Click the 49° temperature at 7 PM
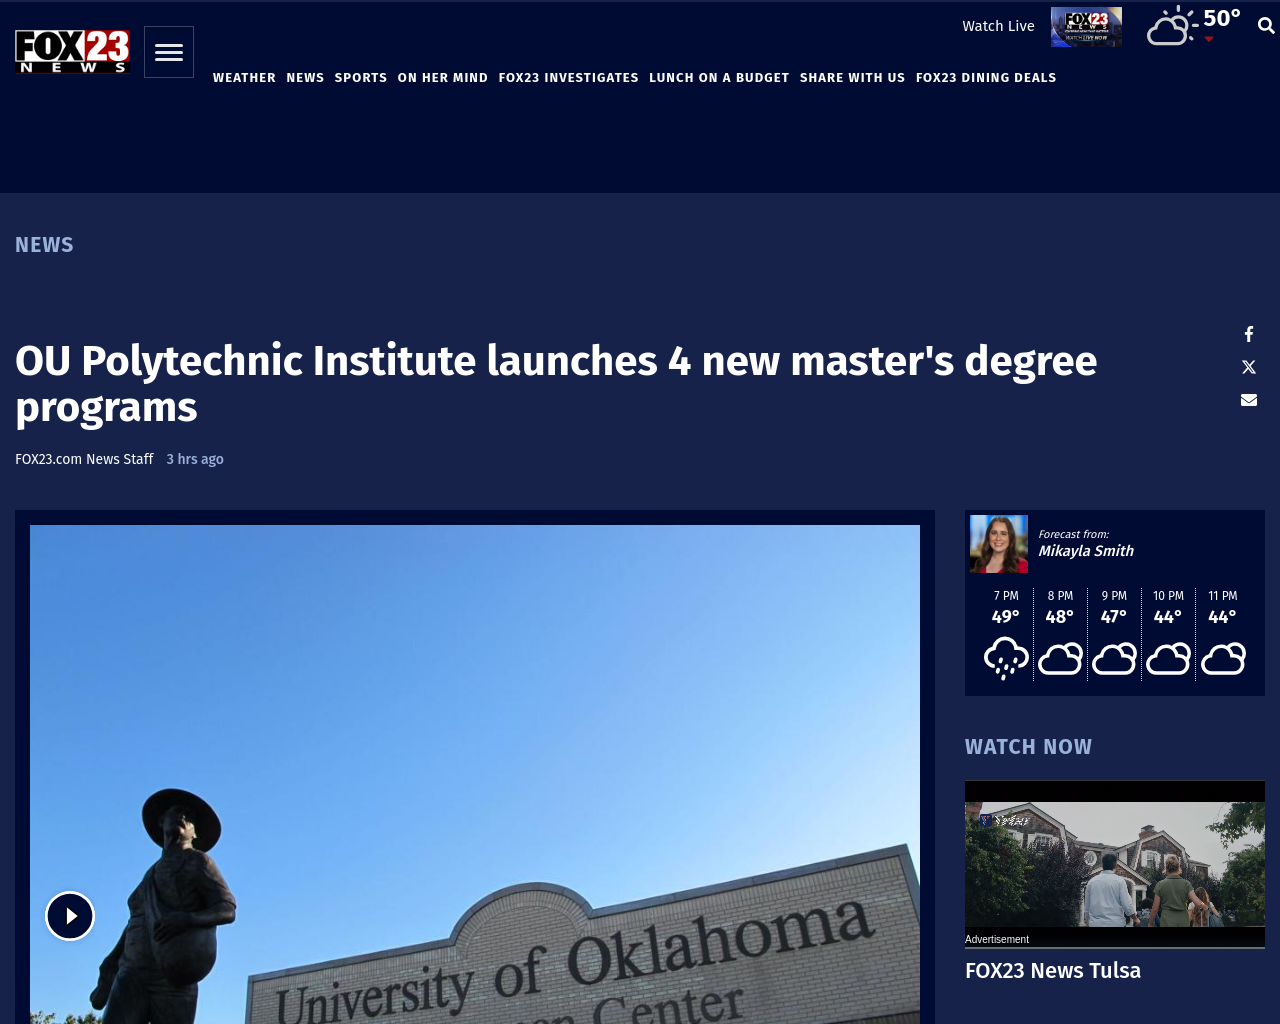The height and width of the screenshot is (1024, 1280). (1005, 617)
